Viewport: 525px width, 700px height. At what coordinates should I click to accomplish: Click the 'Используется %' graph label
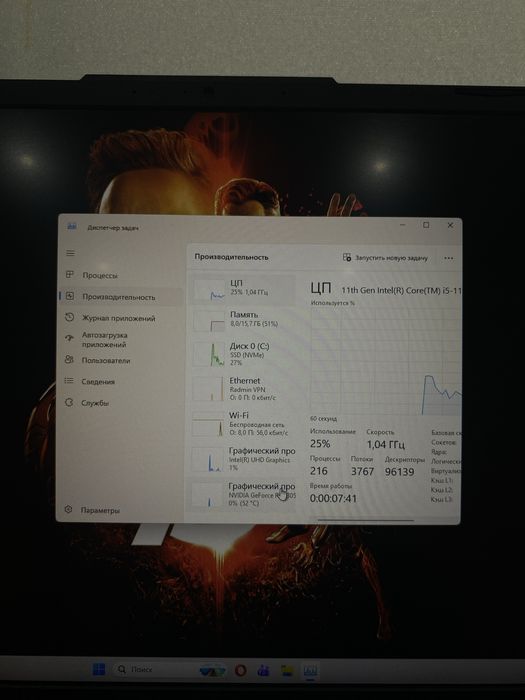(333, 303)
